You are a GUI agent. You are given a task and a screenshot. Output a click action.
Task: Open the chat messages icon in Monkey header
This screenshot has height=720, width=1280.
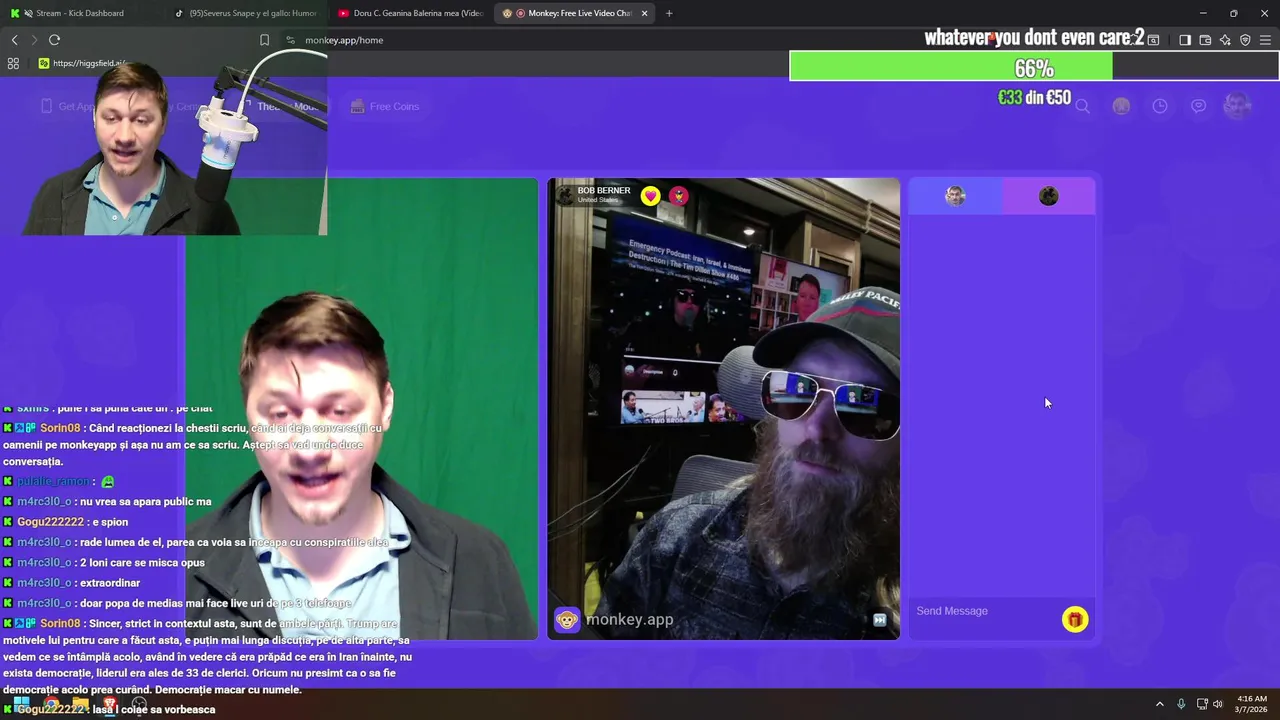click(1198, 106)
